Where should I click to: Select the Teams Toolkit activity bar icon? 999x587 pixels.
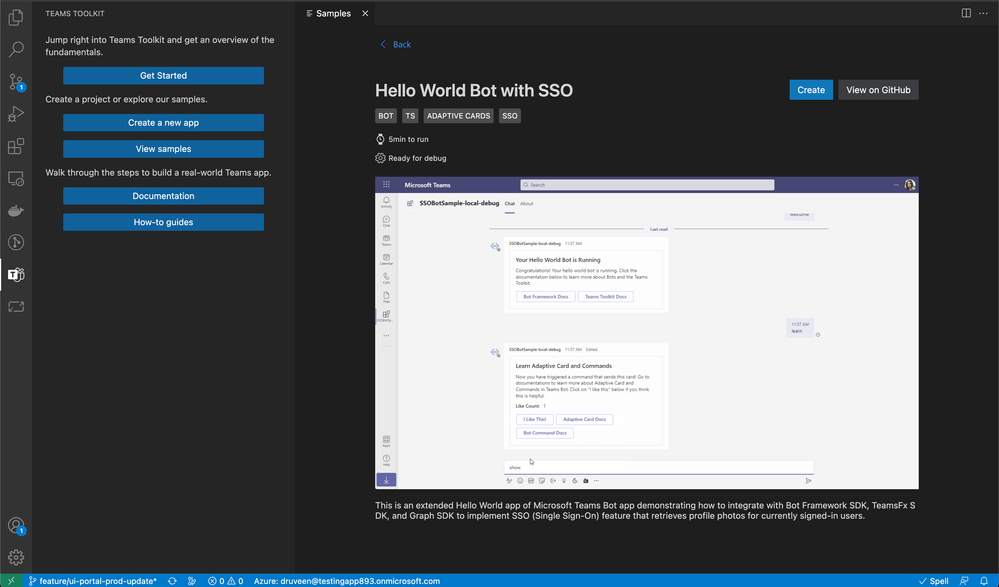(x=16, y=275)
